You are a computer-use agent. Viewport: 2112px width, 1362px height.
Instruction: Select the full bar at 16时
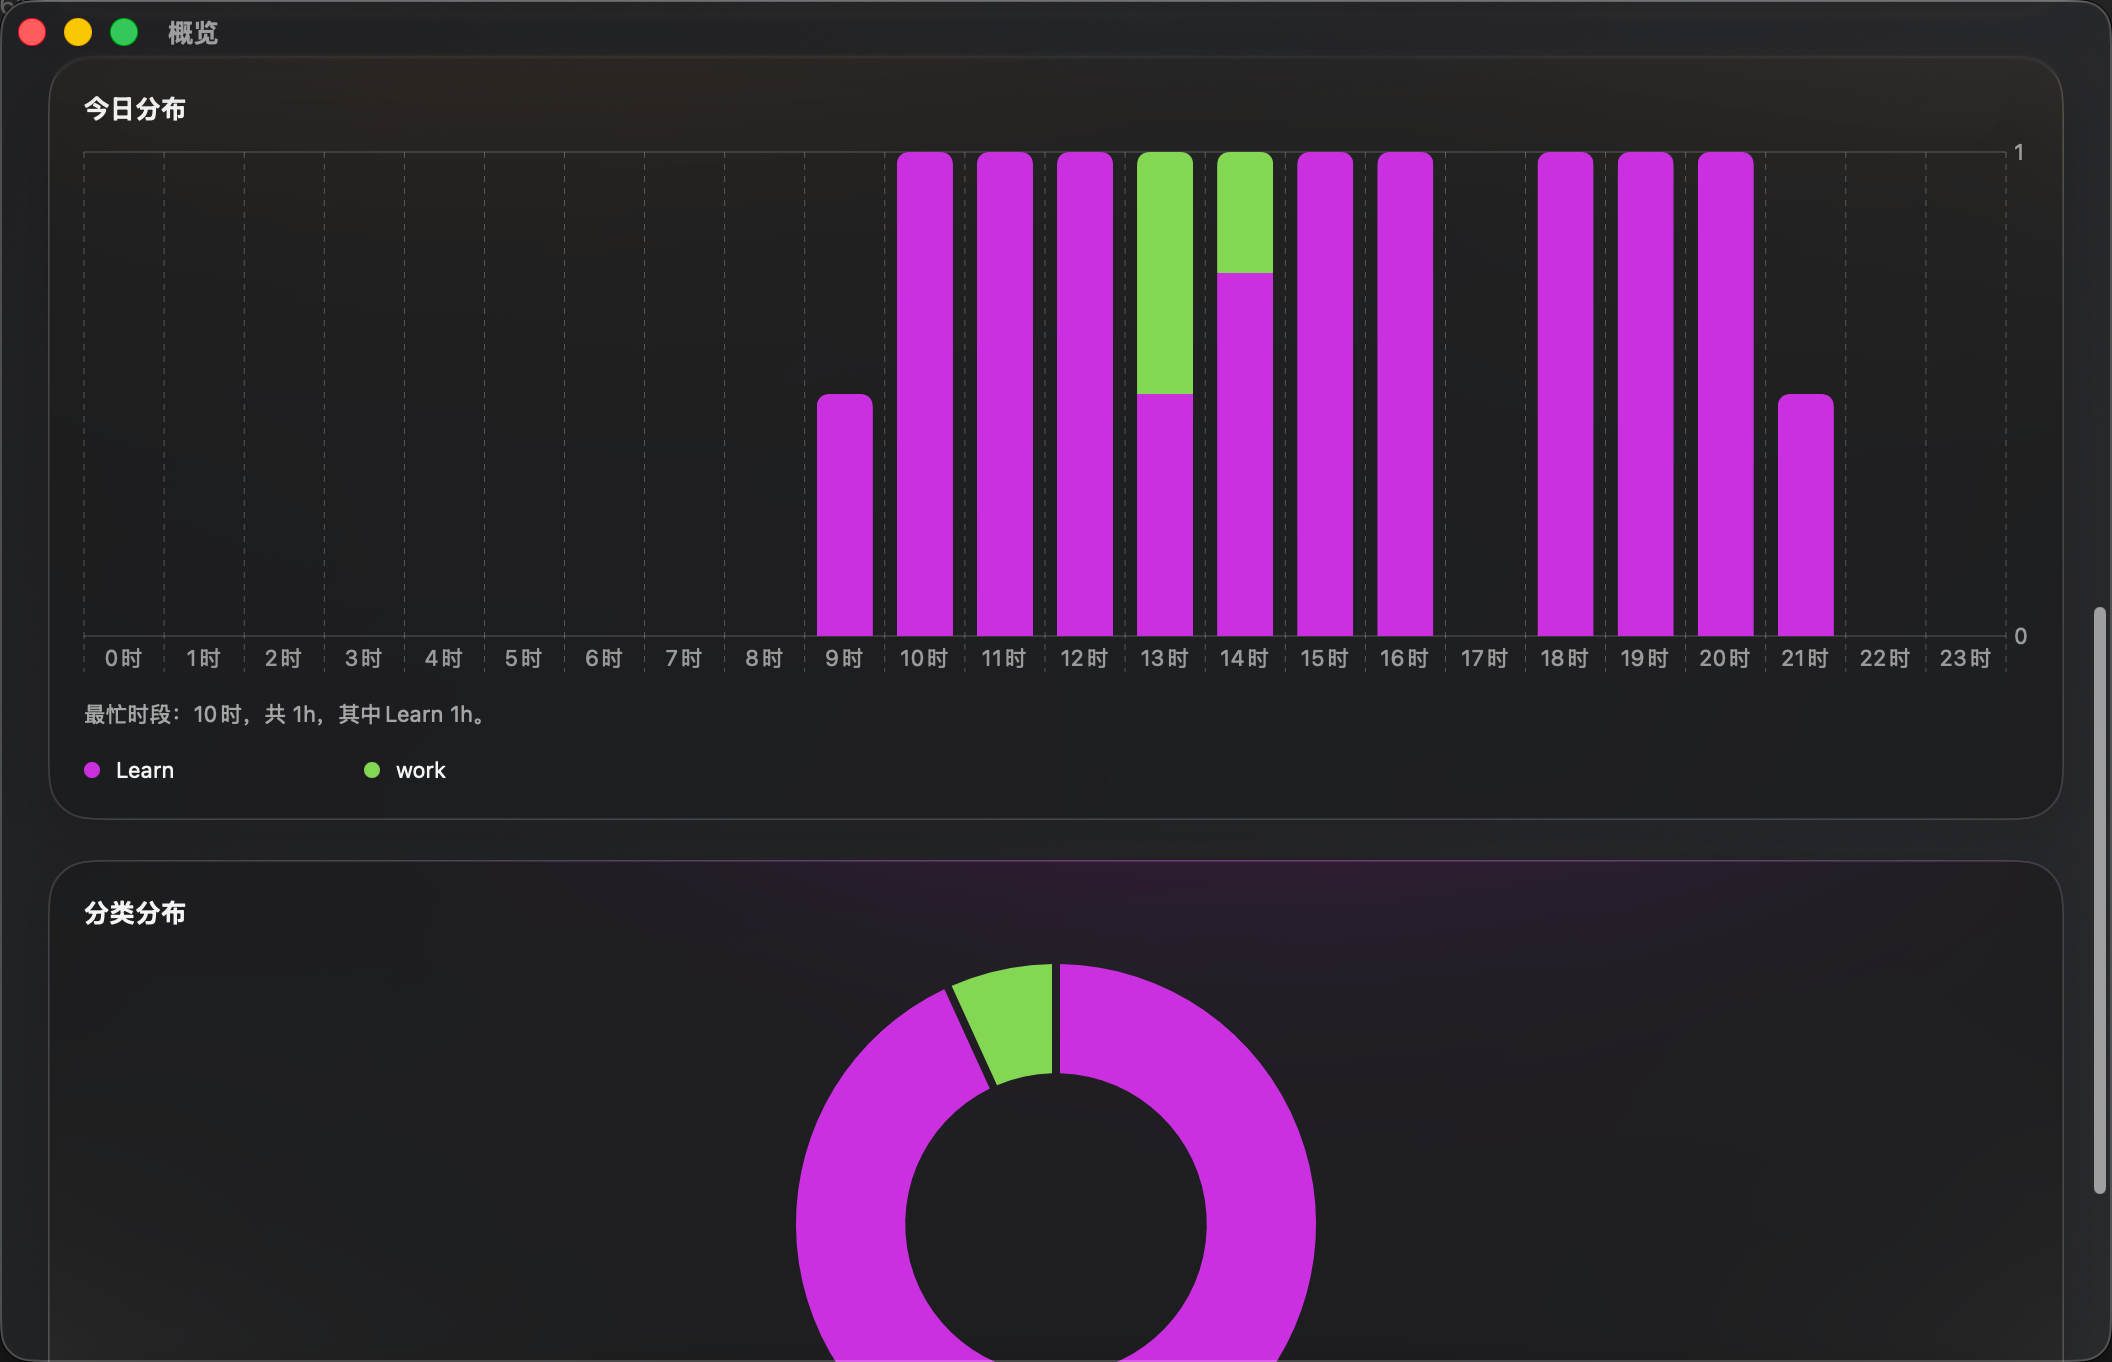coord(1405,394)
